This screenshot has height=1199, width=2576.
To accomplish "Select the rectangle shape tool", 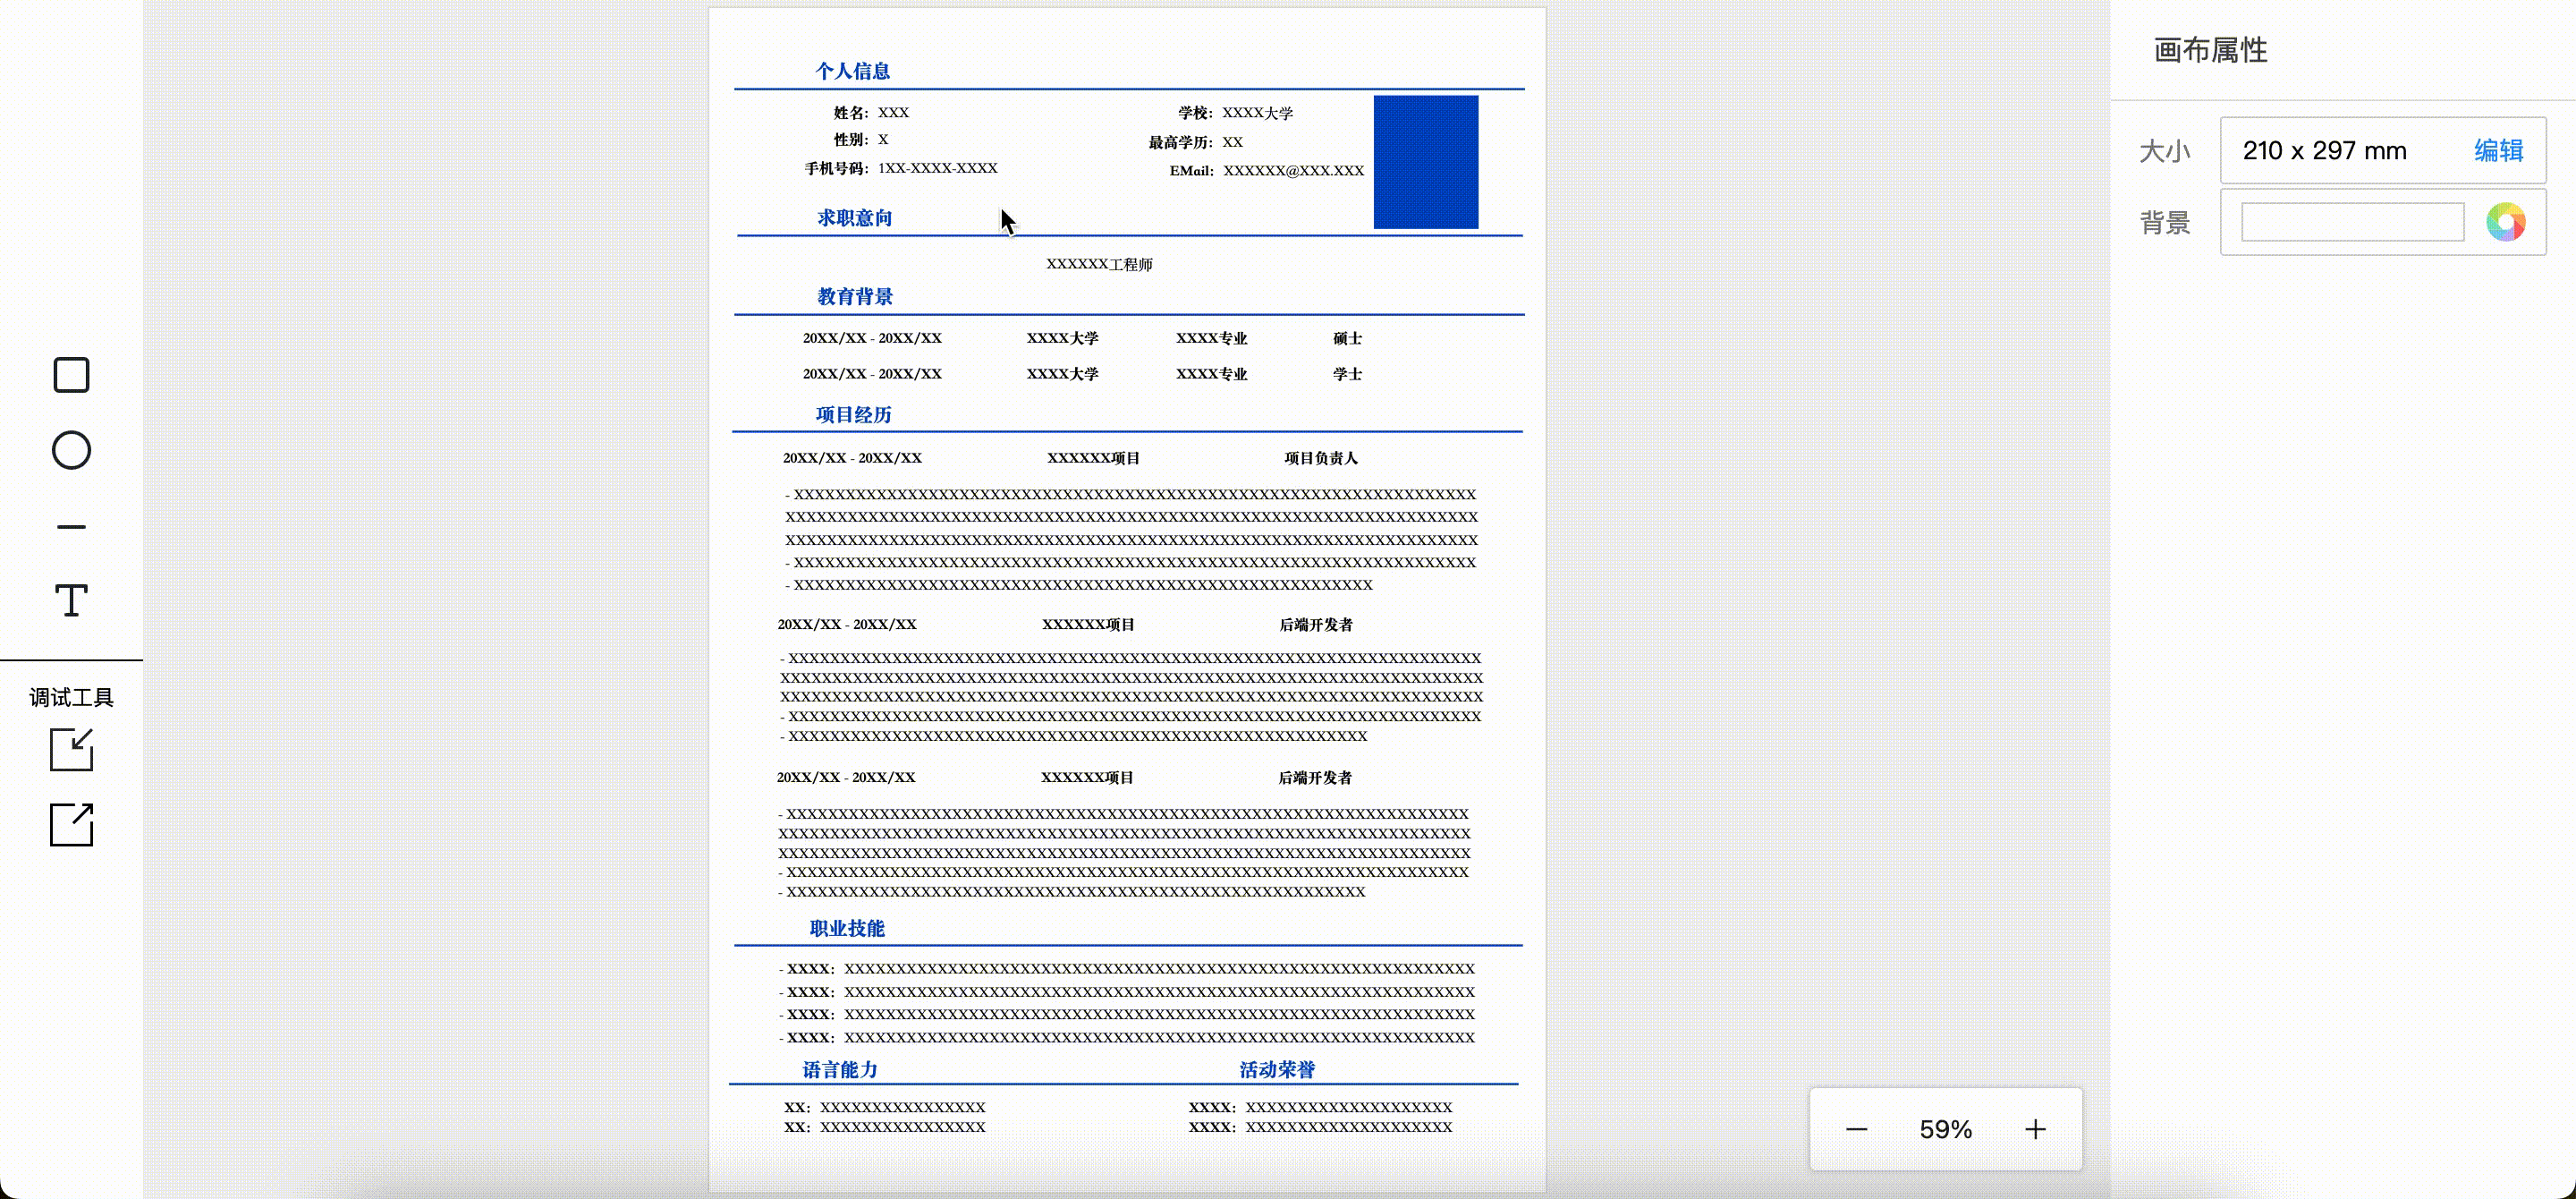I will pyautogui.click(x=71, y=375).
